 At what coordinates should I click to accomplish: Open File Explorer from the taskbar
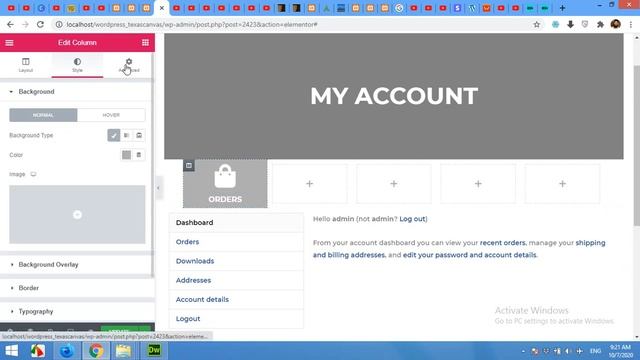(x=123, y=351)
